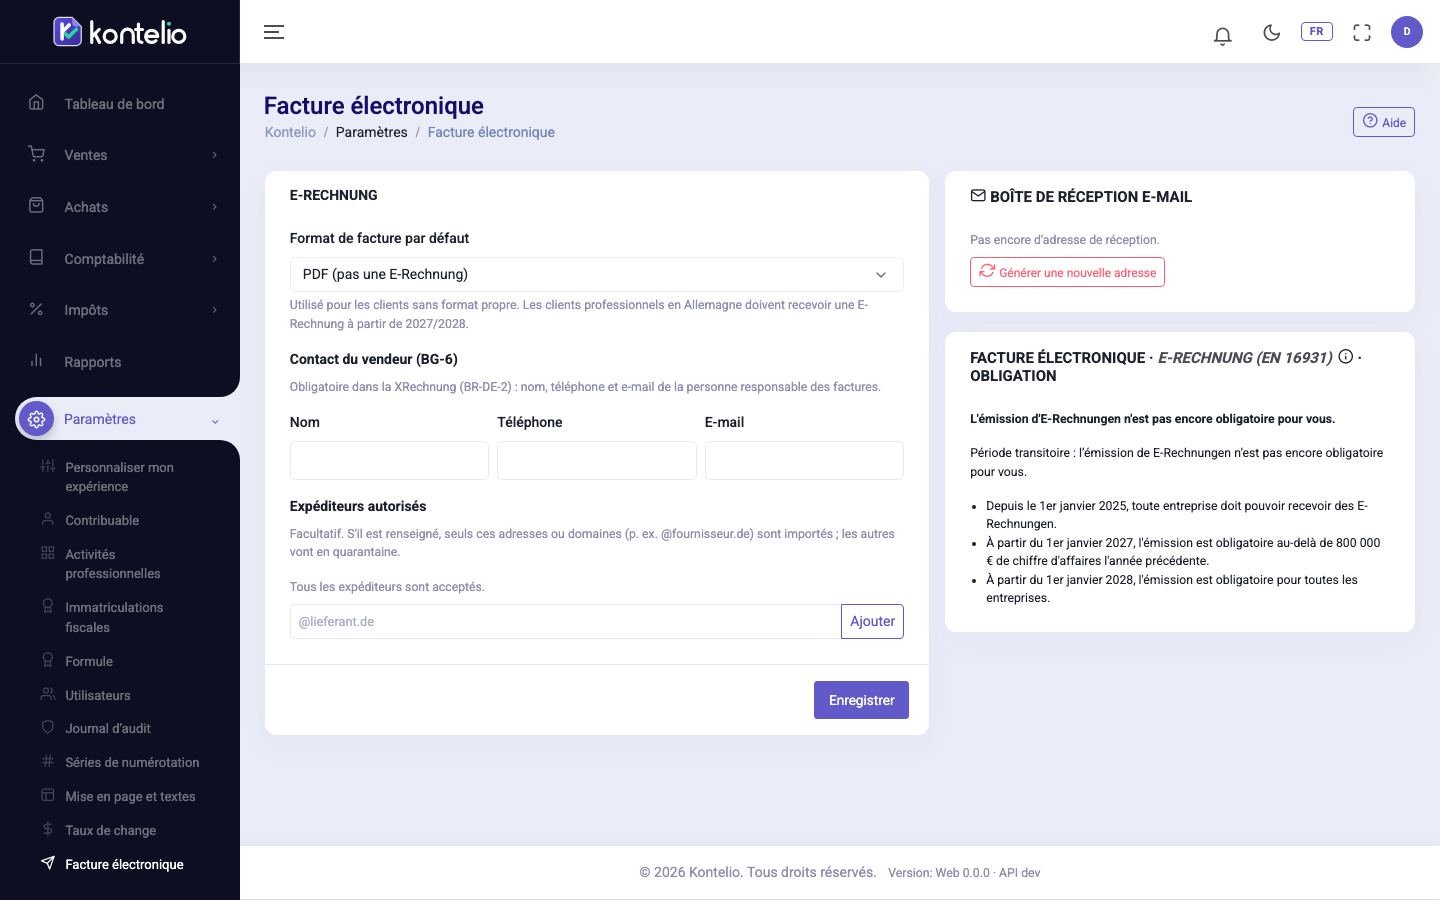Open the default invoice format dropdown

pos(596,274)
